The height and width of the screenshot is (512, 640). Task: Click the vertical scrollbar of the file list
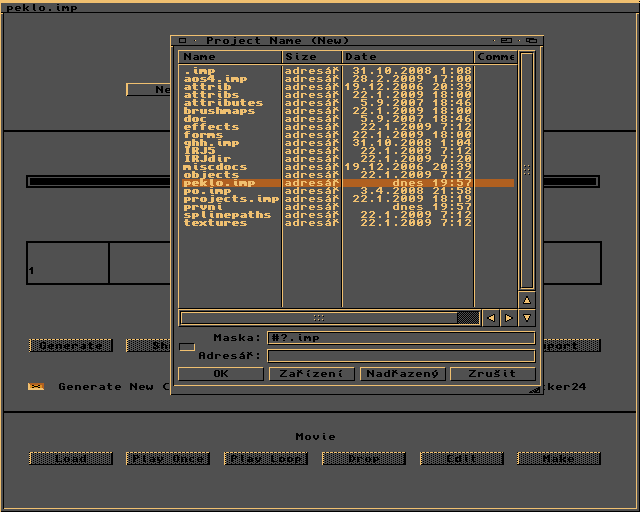pyautogui.click(x=527, y=170)
